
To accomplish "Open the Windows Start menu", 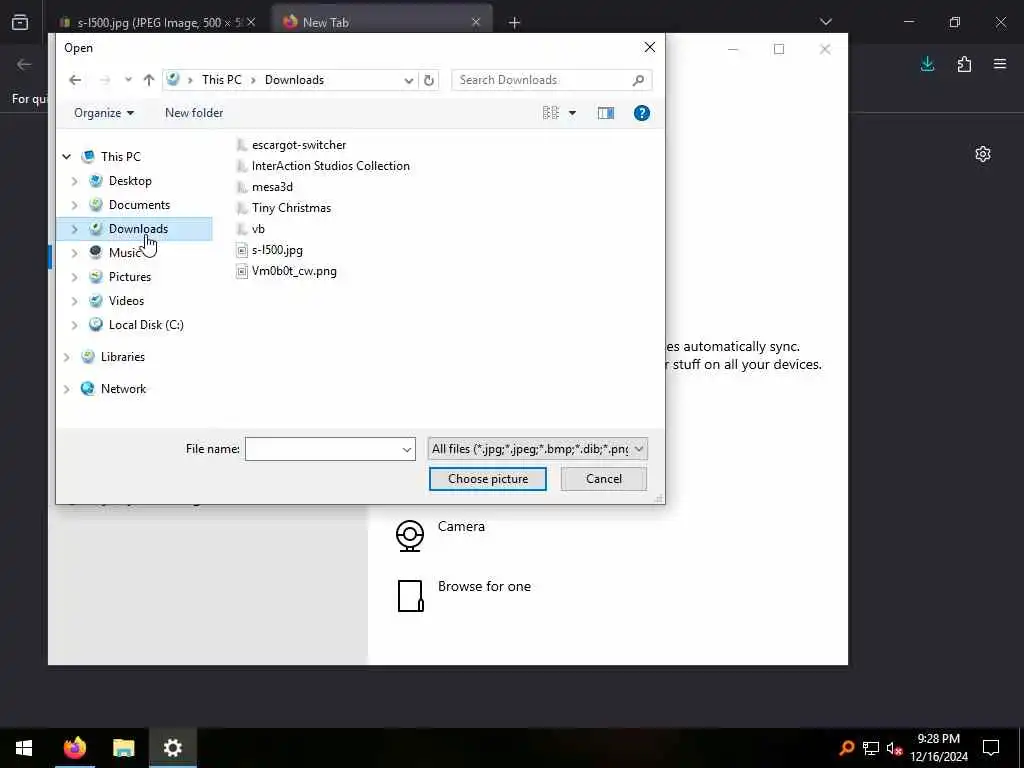I will click(24, 748).
